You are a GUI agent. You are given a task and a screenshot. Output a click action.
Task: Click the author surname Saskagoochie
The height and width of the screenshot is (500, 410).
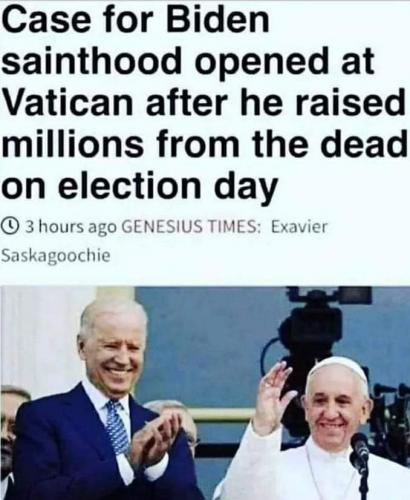(x=56, y=256)
